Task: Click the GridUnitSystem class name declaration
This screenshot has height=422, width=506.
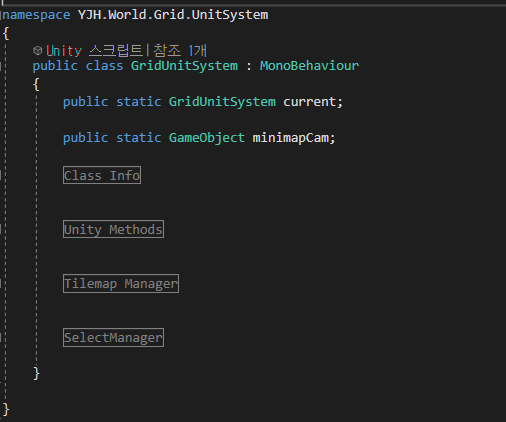Action: [184, 66]
